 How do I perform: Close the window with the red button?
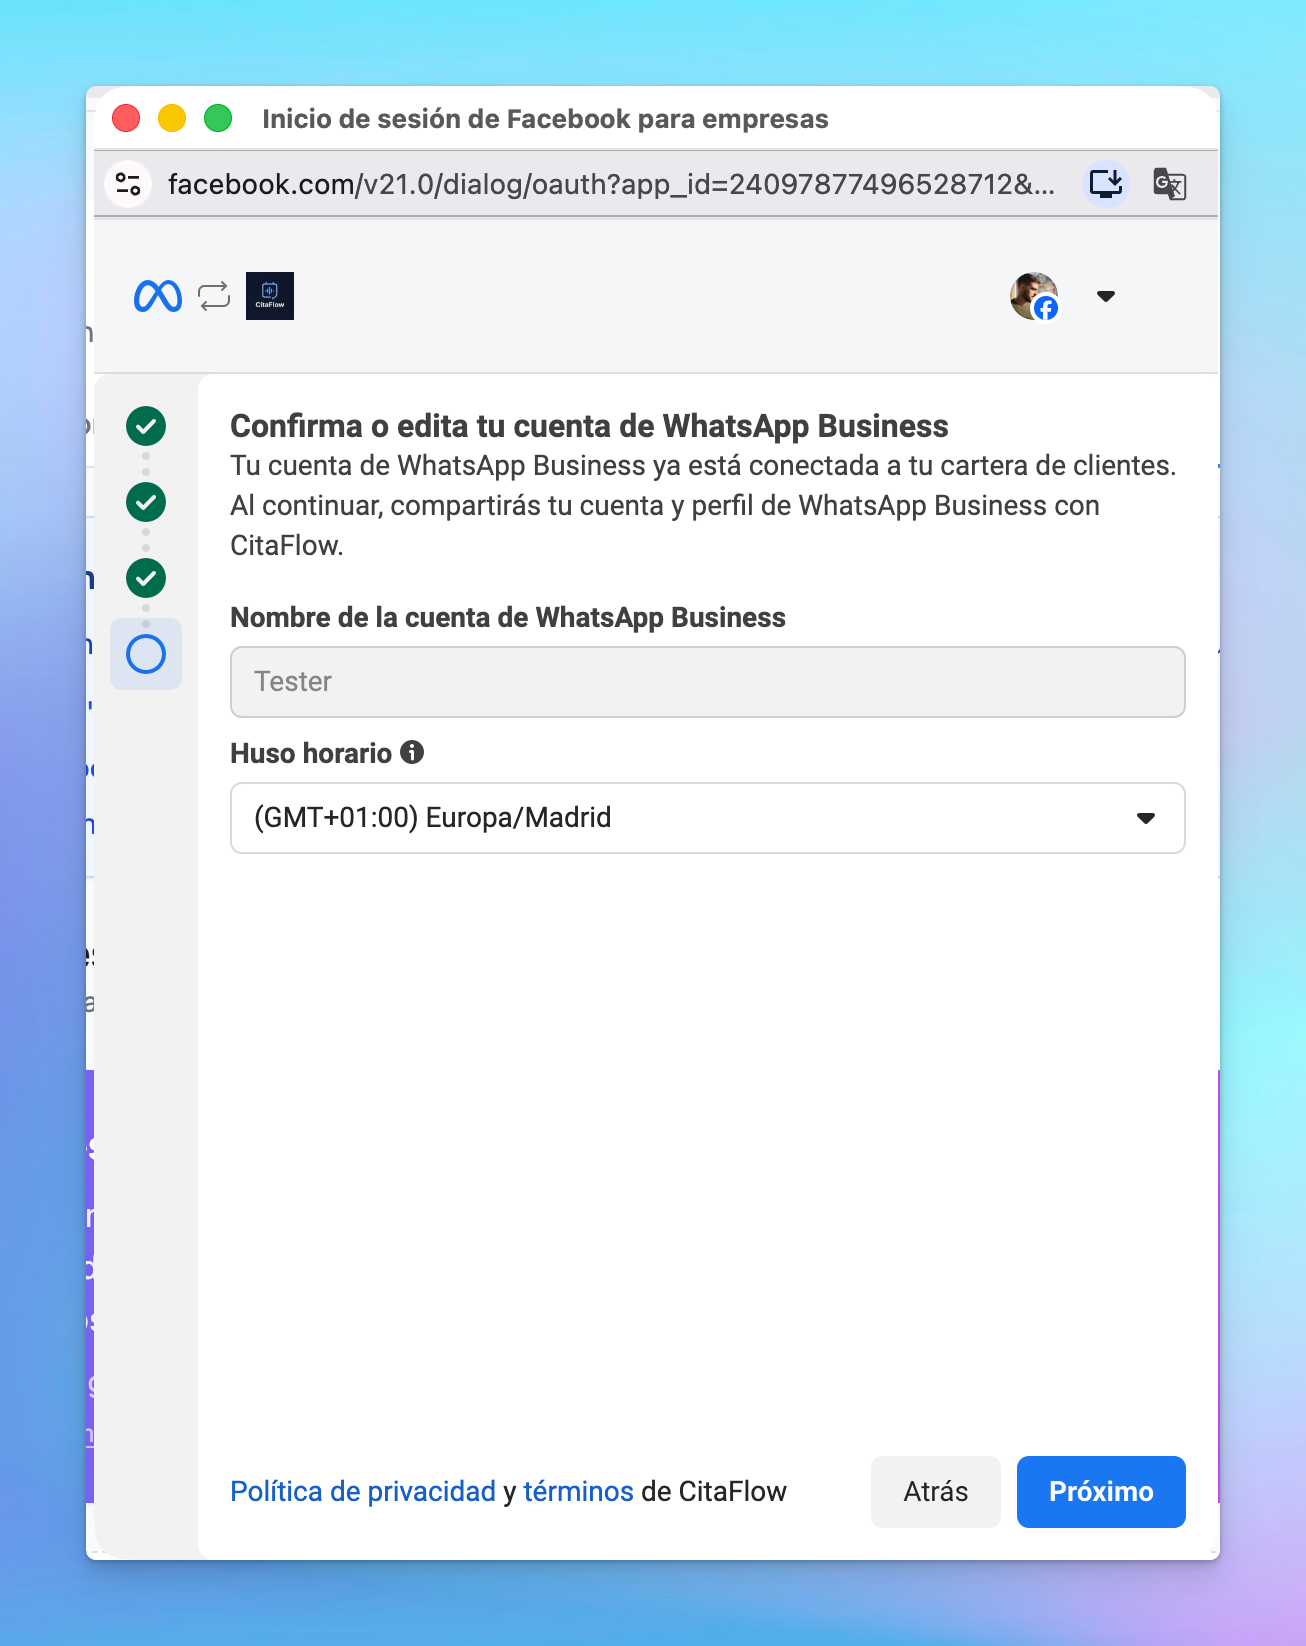[126, 118]
